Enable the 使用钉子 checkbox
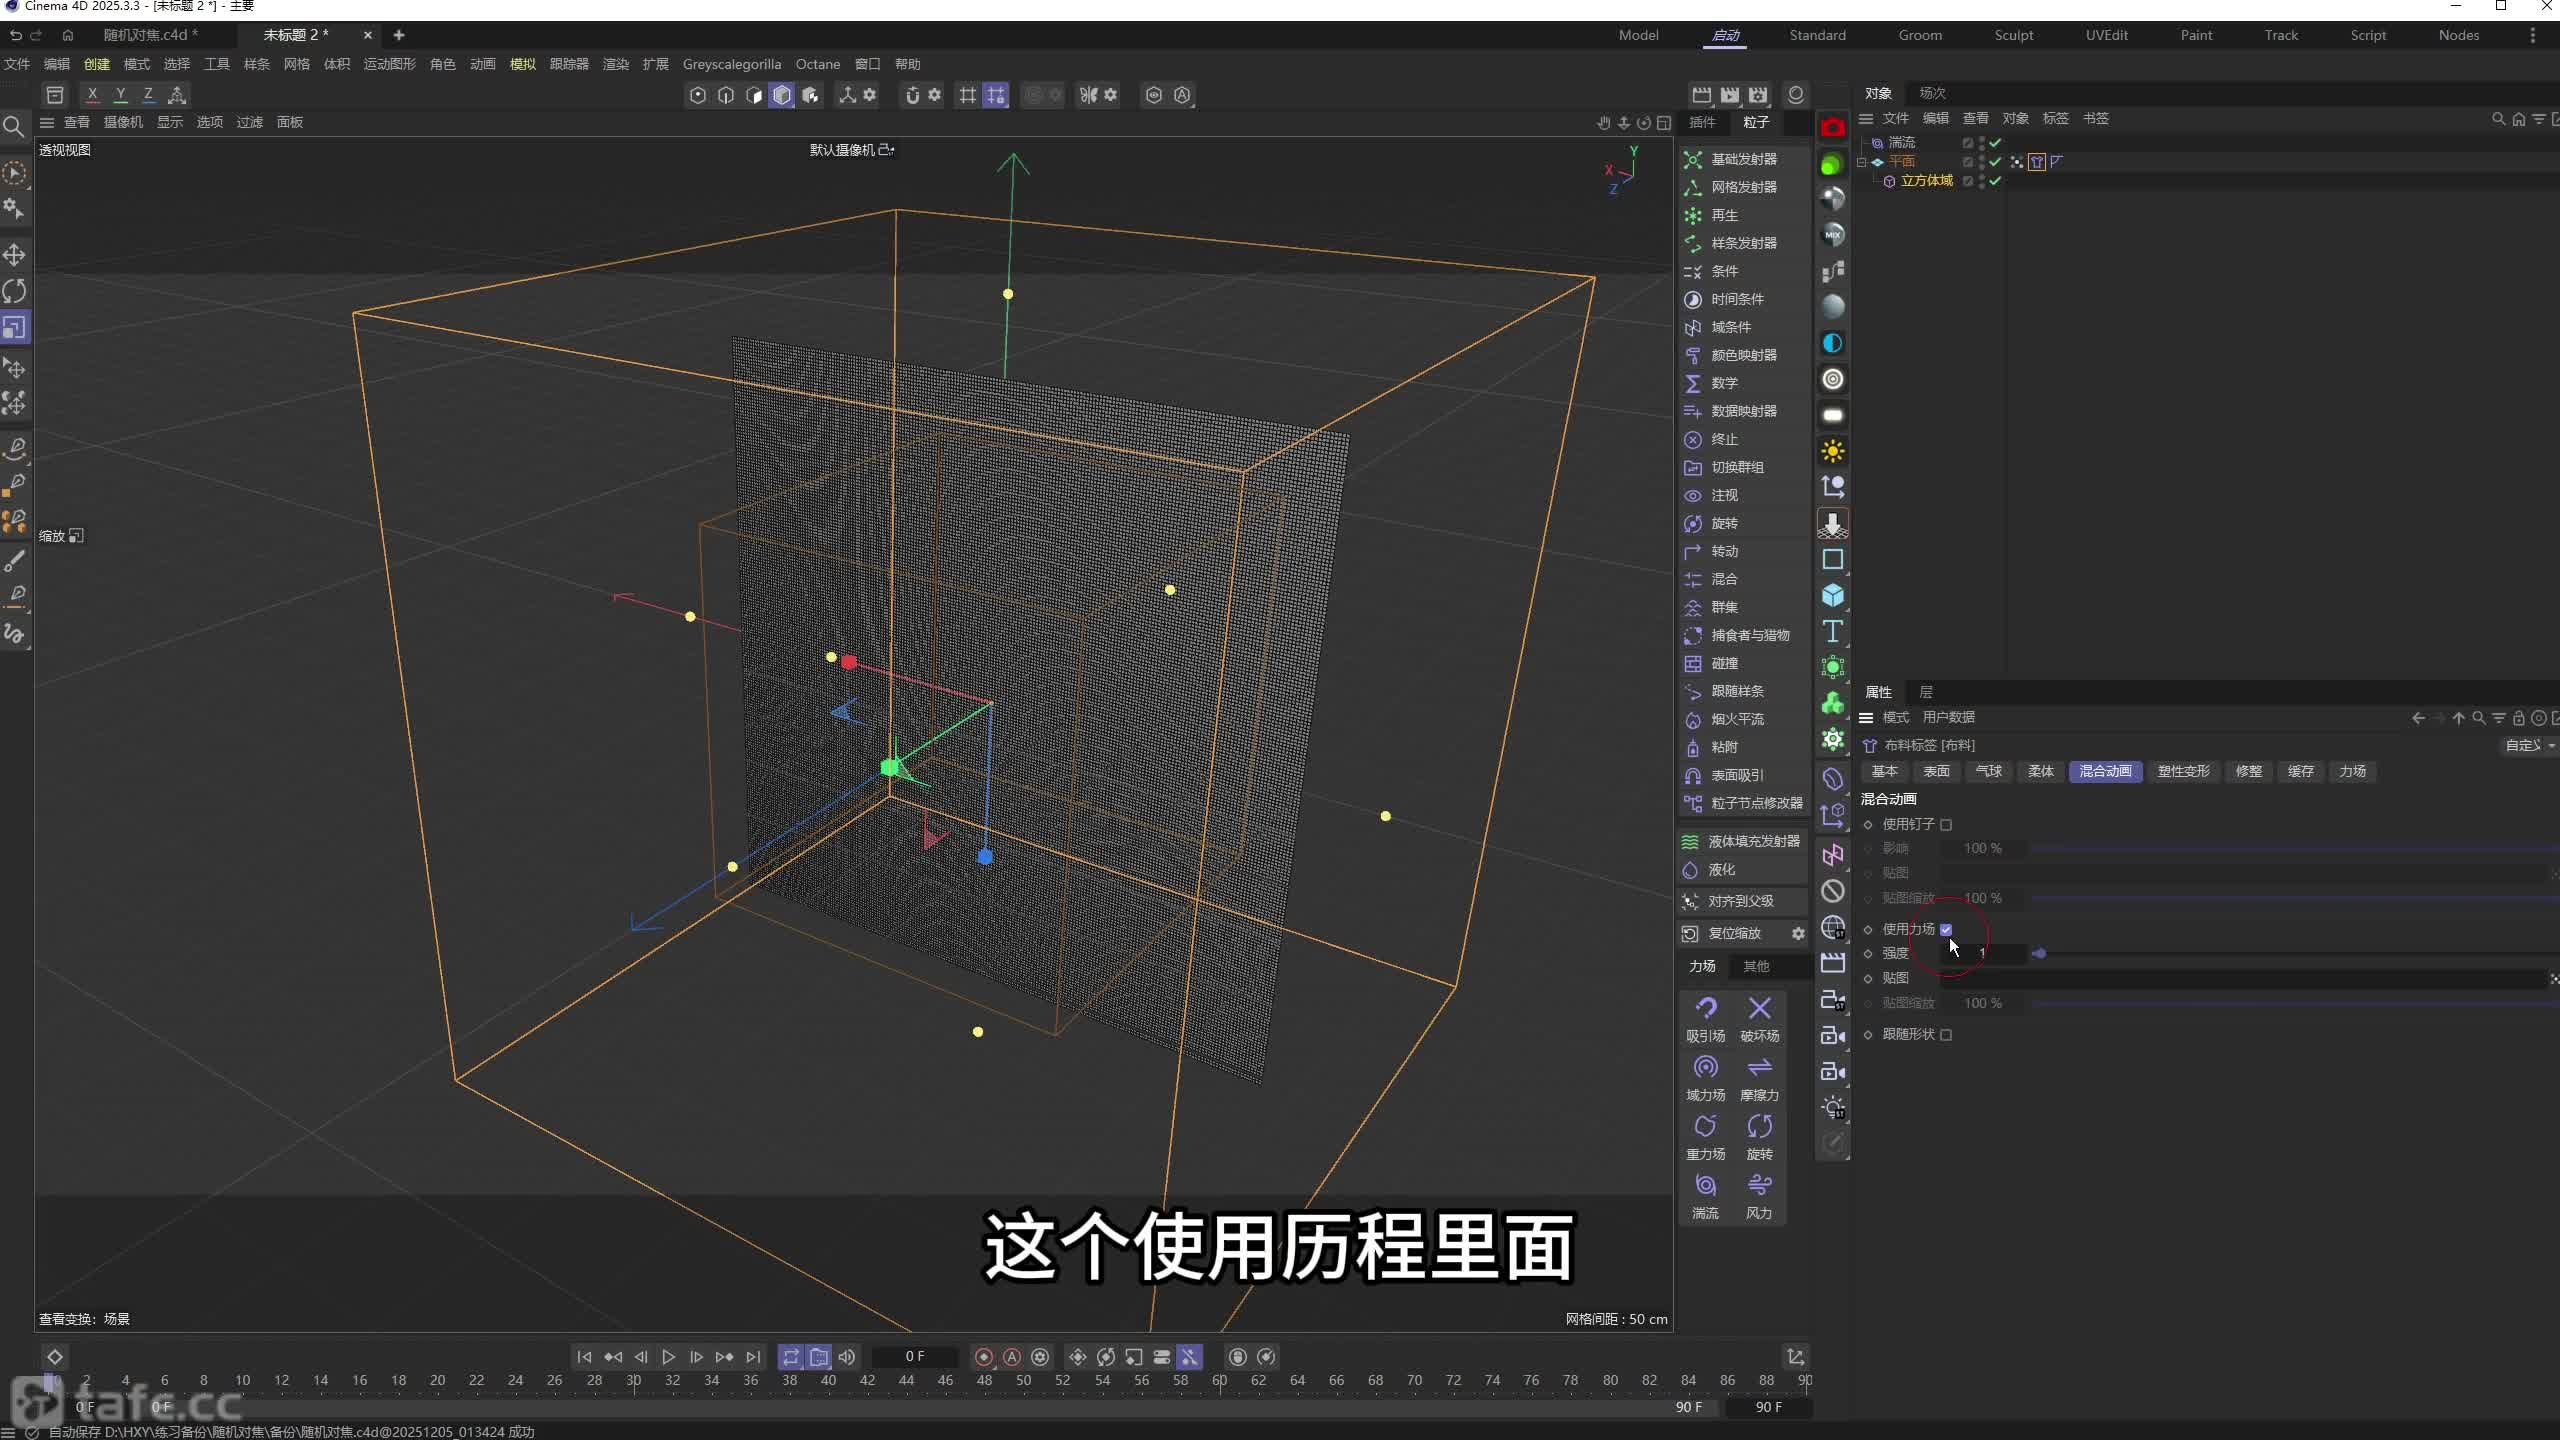 [x=1946, y=825]
